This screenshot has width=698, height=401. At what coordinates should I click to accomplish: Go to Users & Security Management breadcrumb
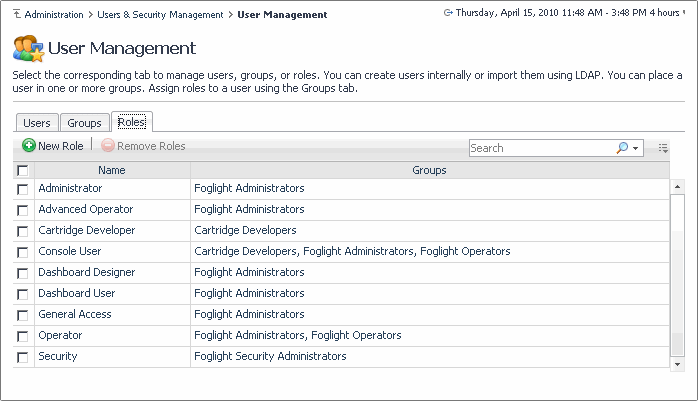point(160,15)
